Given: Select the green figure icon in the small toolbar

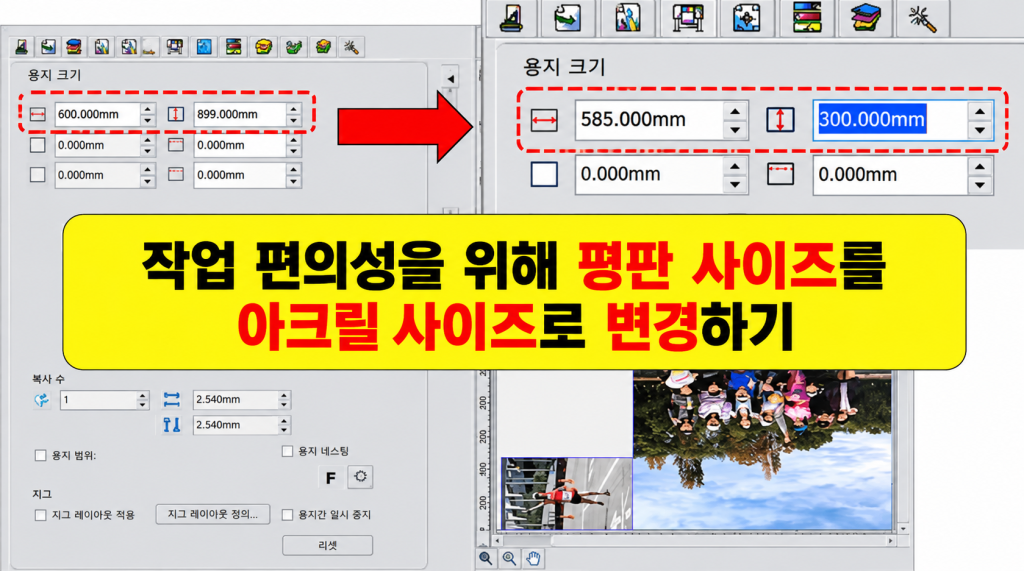Looking at the screenshot, I should coord(294,47).
